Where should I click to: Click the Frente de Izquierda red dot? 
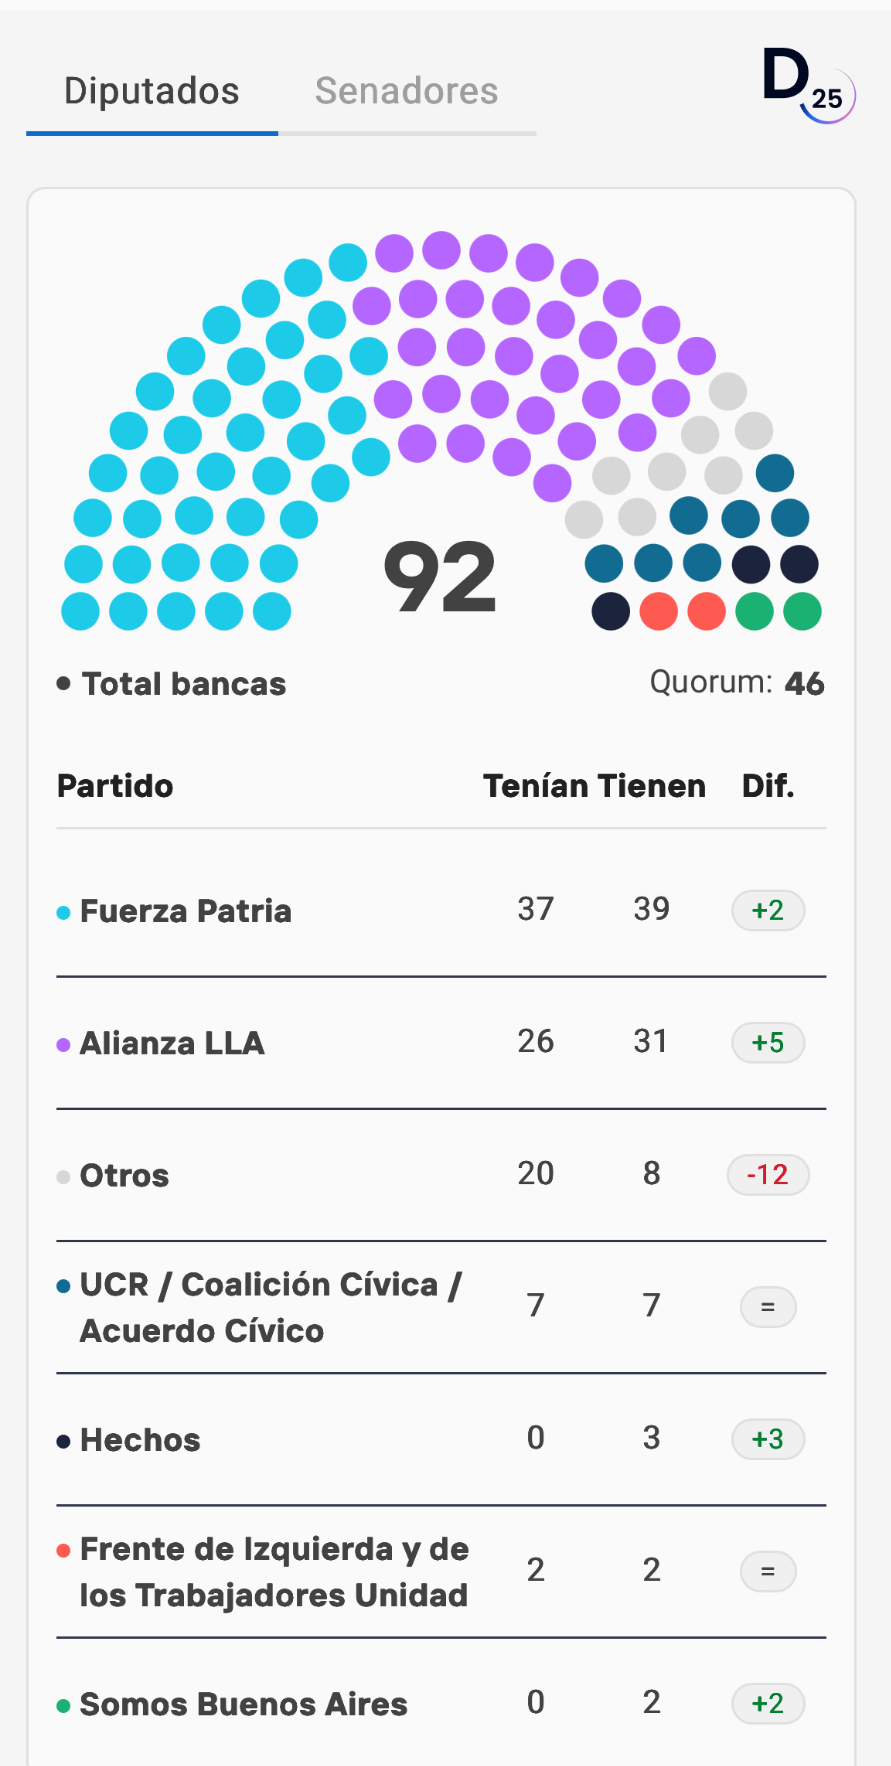tap(63, 1550)
